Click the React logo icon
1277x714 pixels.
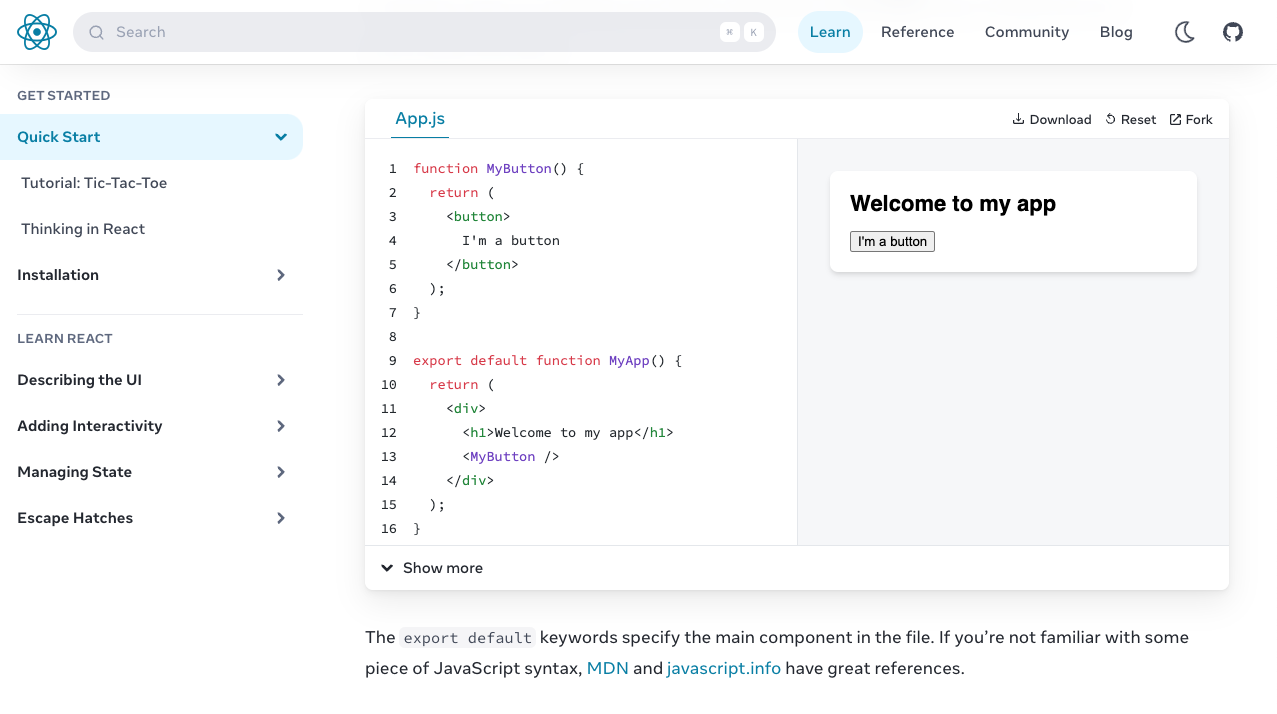pos(36,31)
